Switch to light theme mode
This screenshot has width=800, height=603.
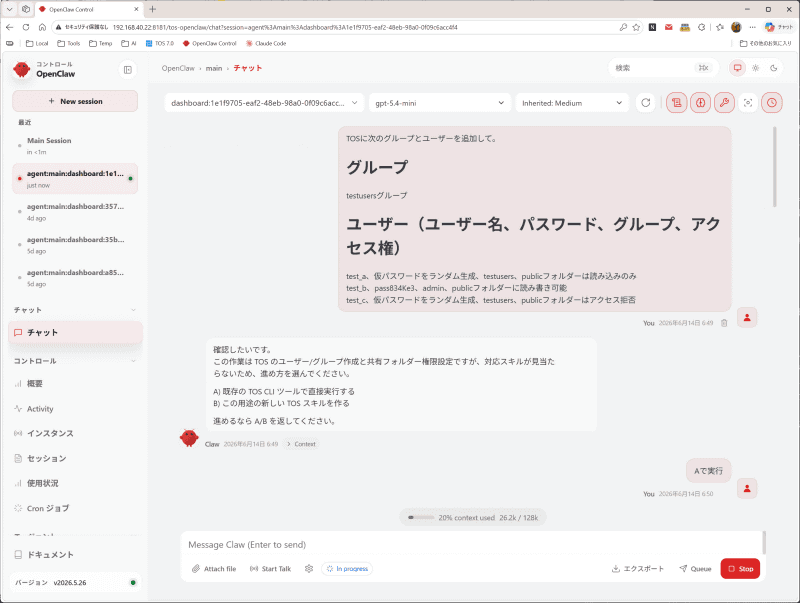click(756, 68)
